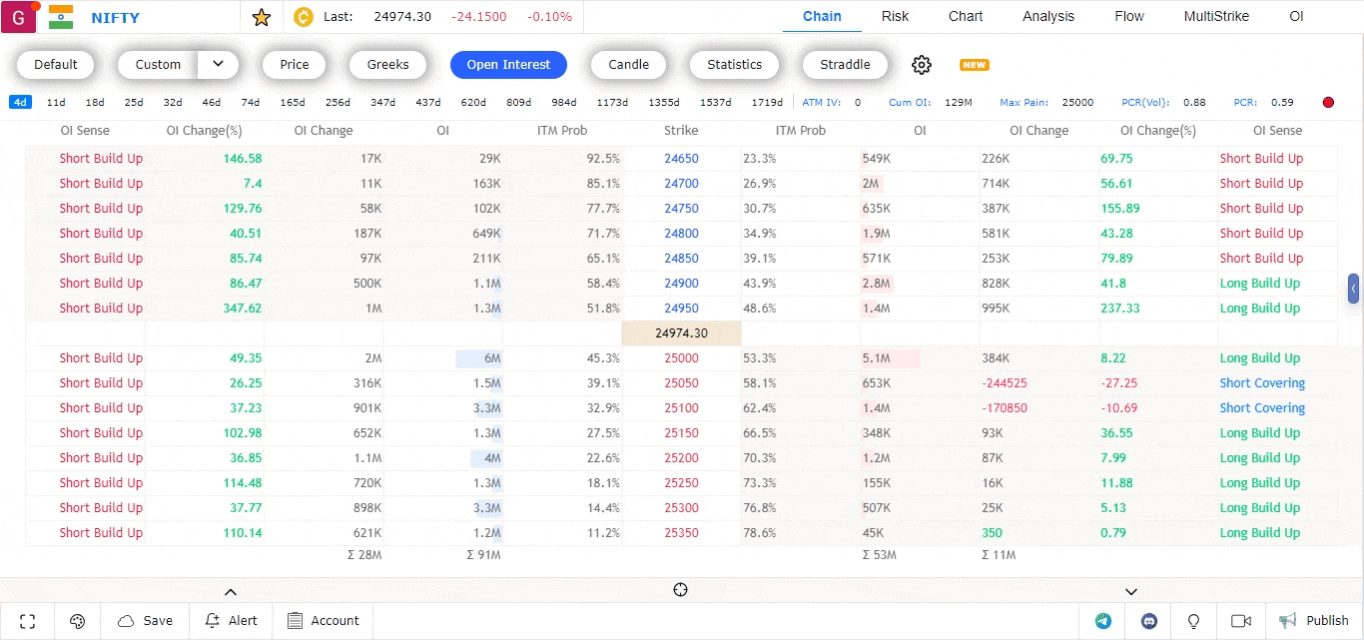Click the Publish button
Screen dimensions: 1364x640
1314,621
